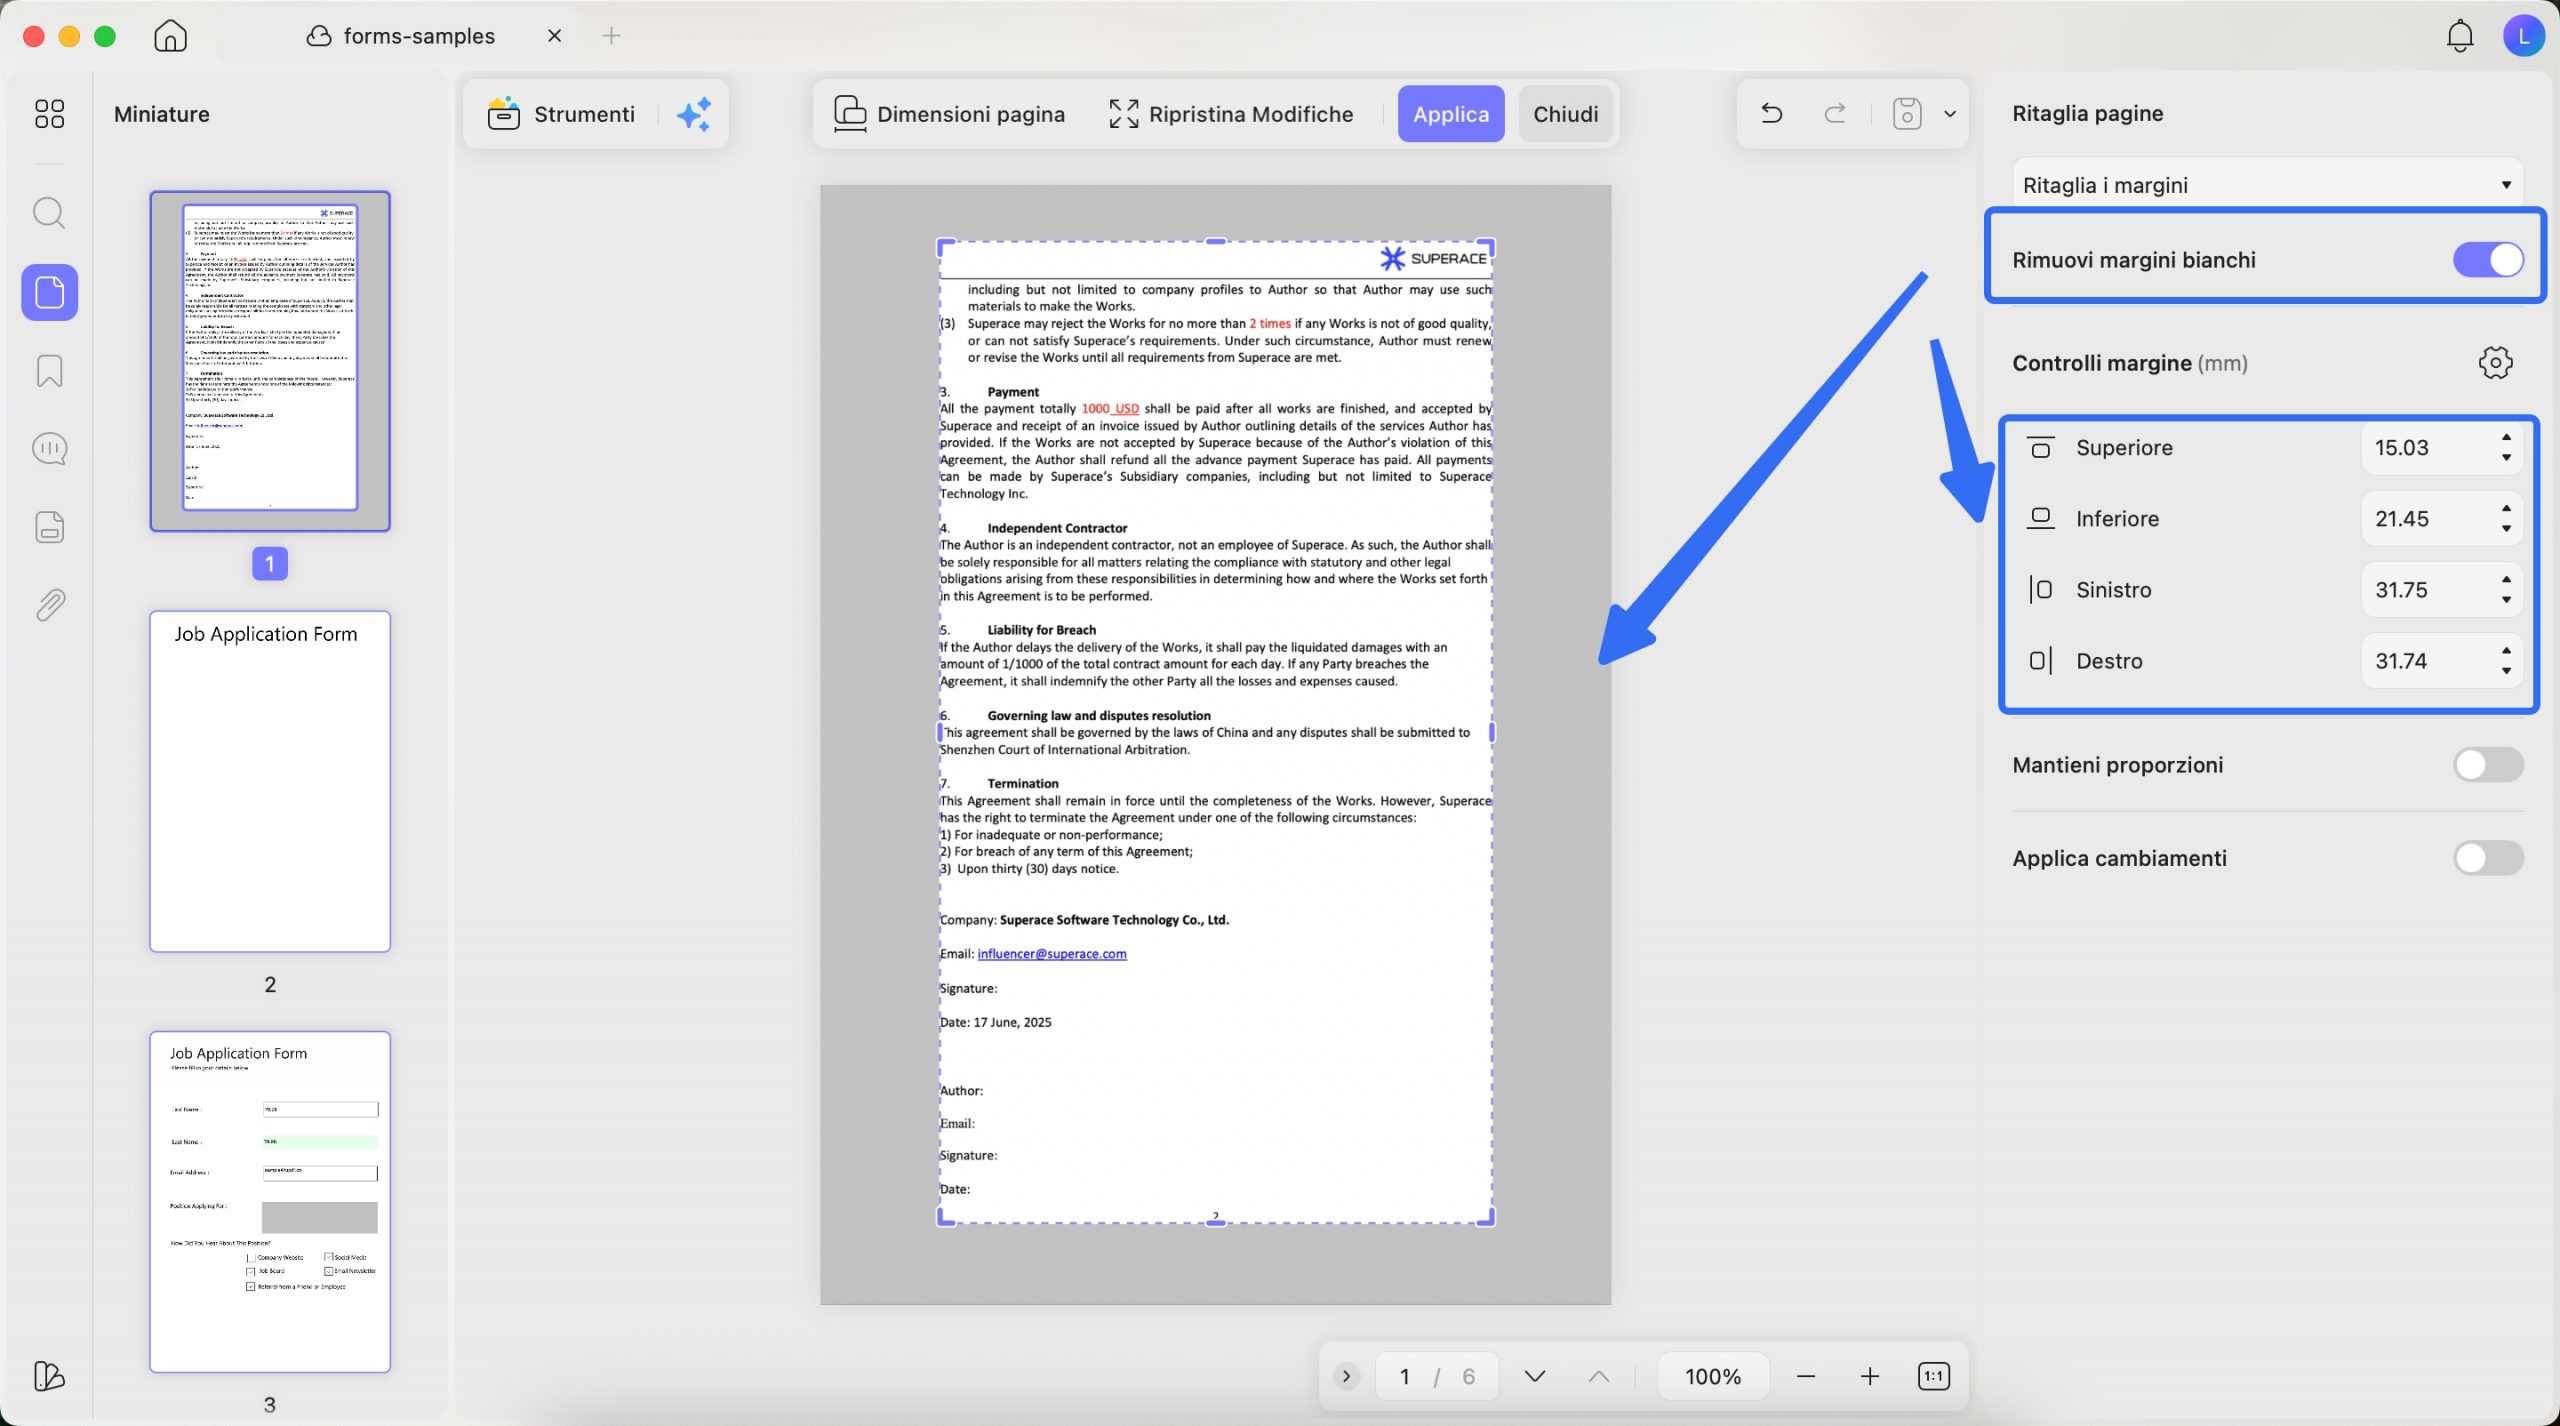
Task: Click Ripristina Modifiche to reset crop
Action: [1231, 114]
